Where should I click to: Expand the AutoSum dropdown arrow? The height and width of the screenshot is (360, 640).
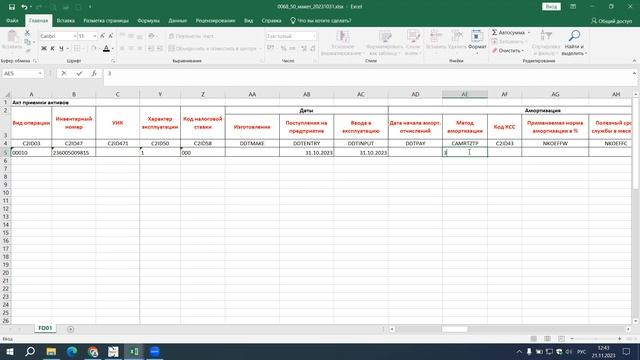click(x=529, y=32)
